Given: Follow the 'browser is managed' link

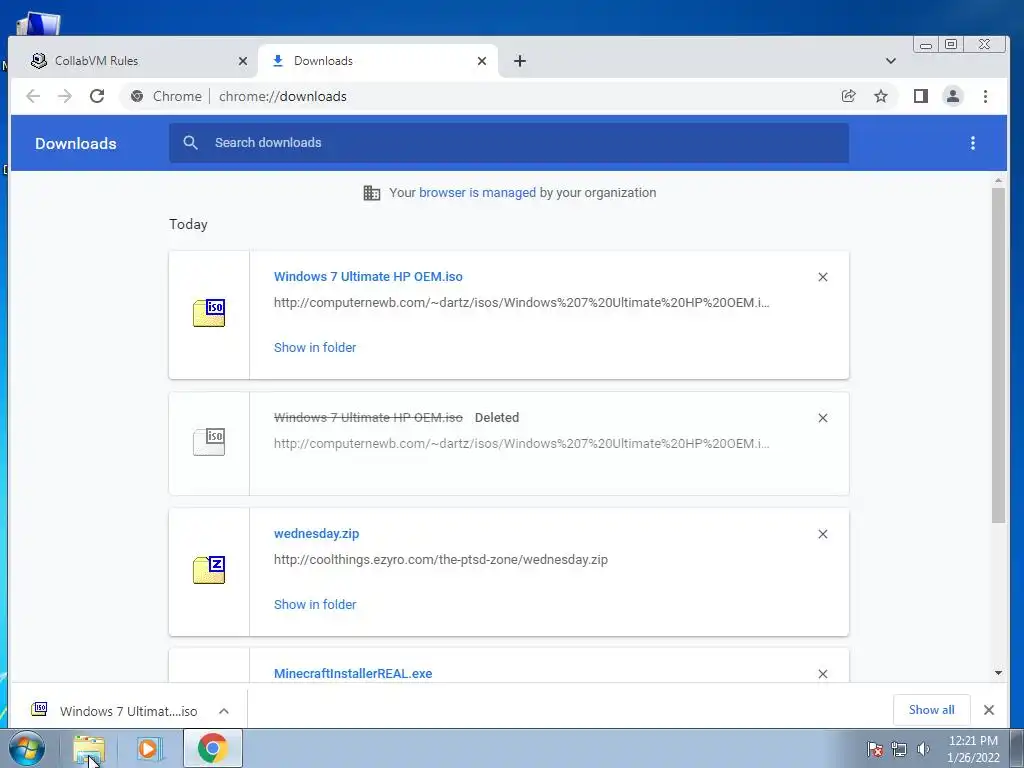Looking at the screenshot, I should 477,193.
